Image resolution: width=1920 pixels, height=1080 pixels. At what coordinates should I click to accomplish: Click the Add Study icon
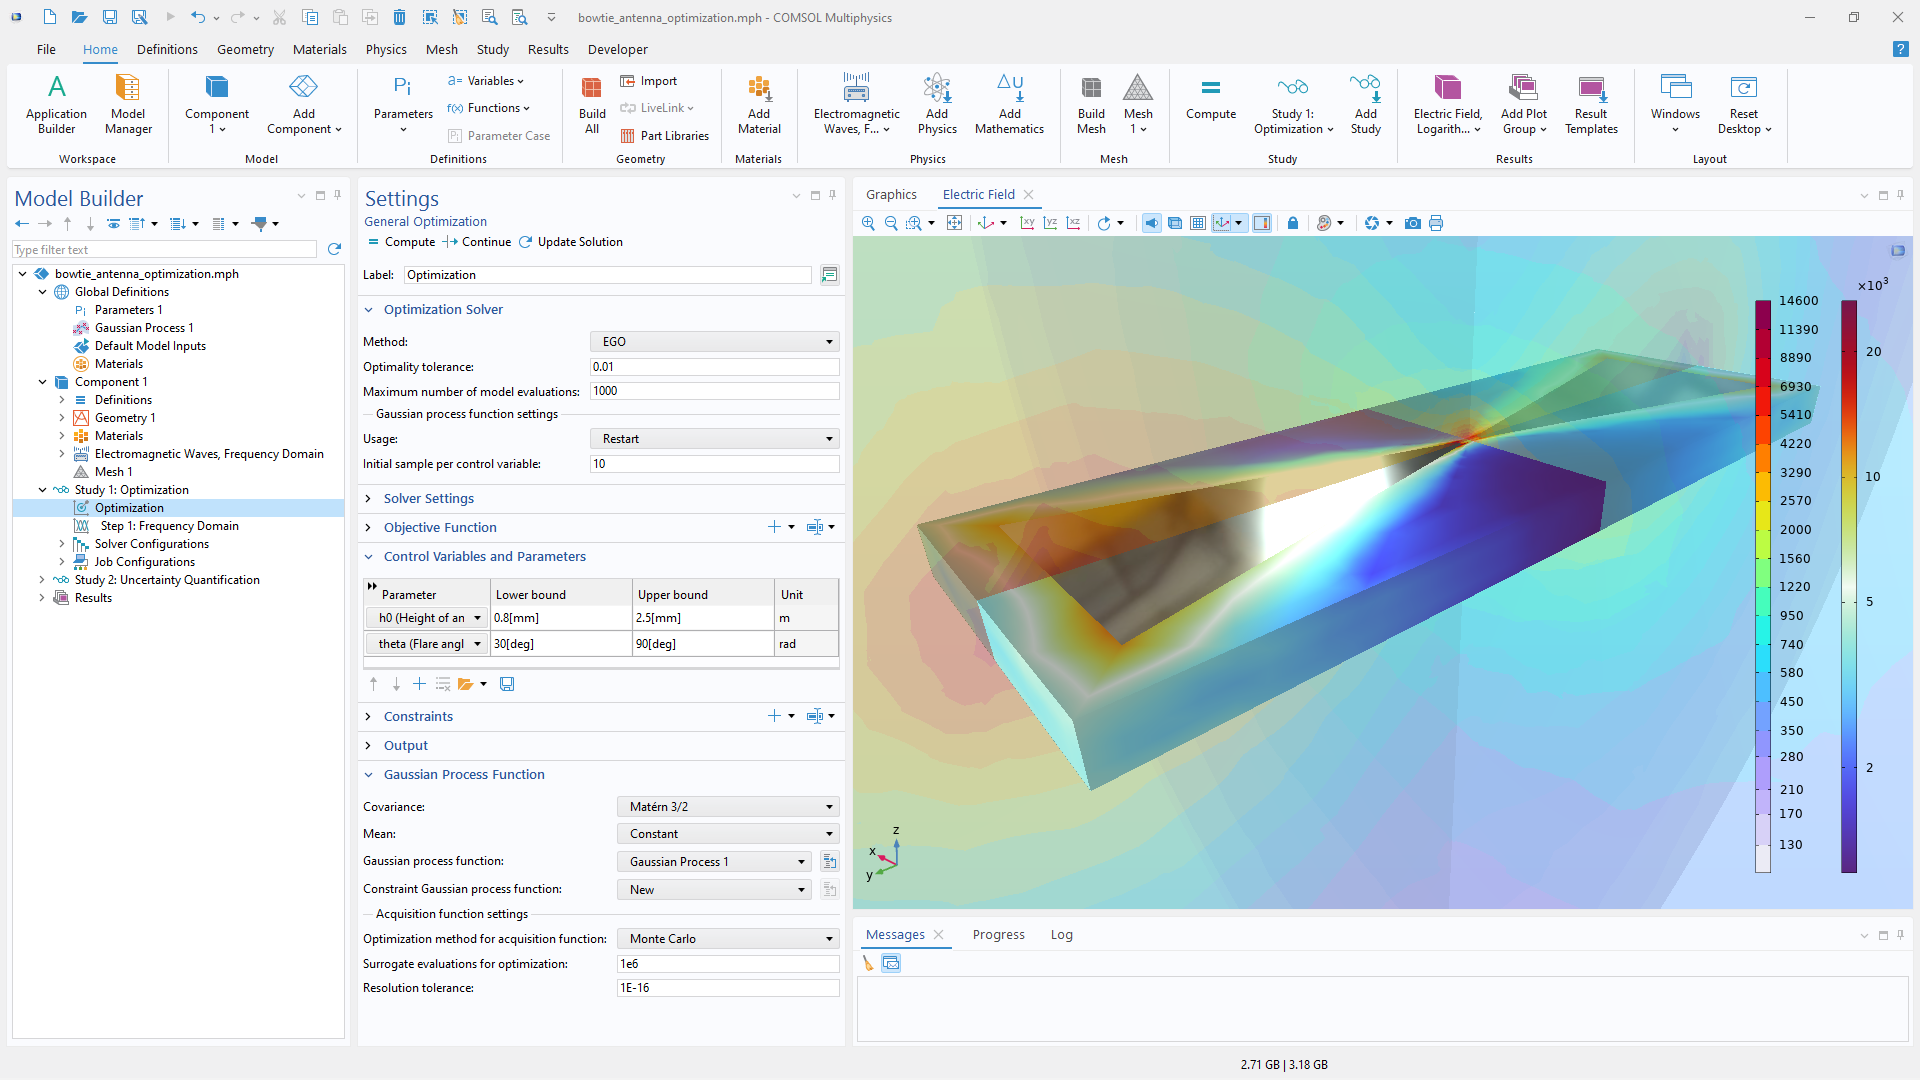(1365, 104)
